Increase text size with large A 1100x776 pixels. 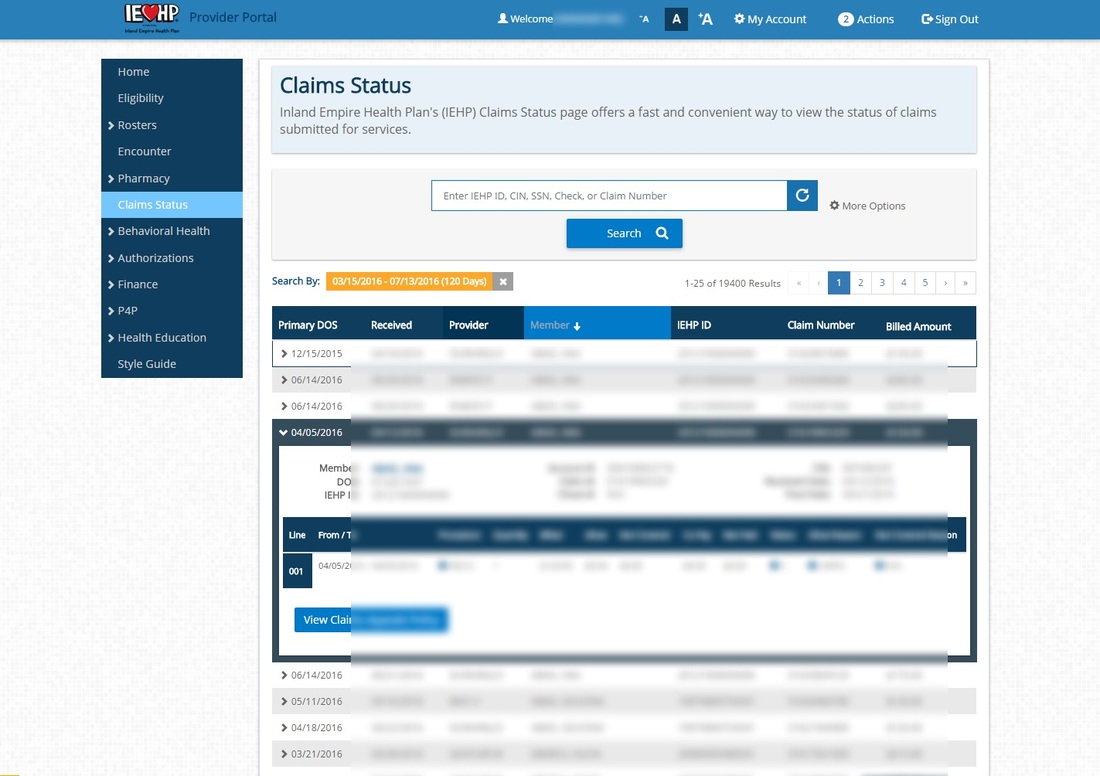pos(706,19)
